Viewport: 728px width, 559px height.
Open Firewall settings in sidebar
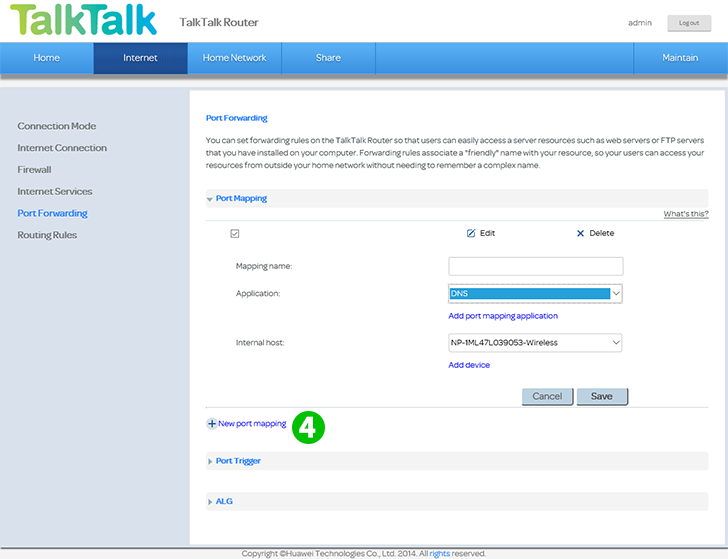click(34, 170)
